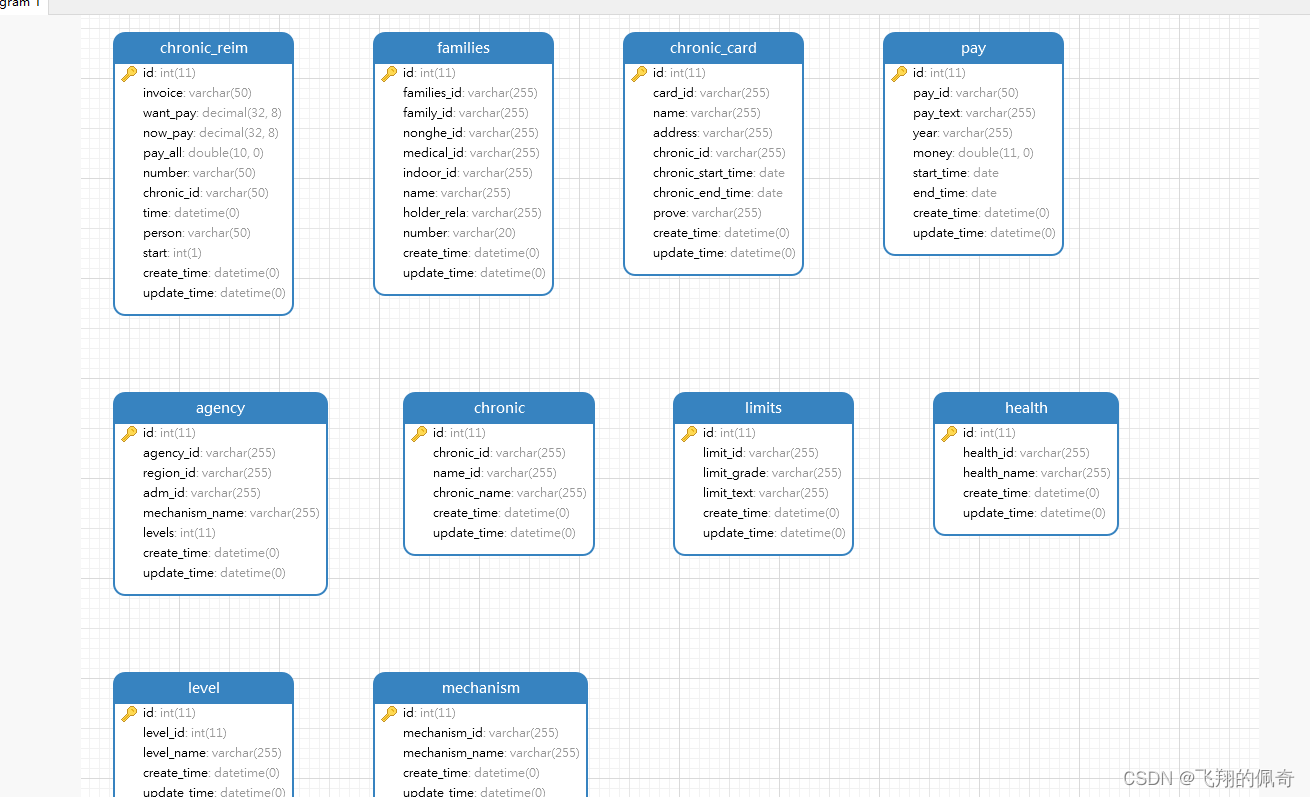
Task: Click the primary key icon in mechanism table
Action: coord(389,713)
